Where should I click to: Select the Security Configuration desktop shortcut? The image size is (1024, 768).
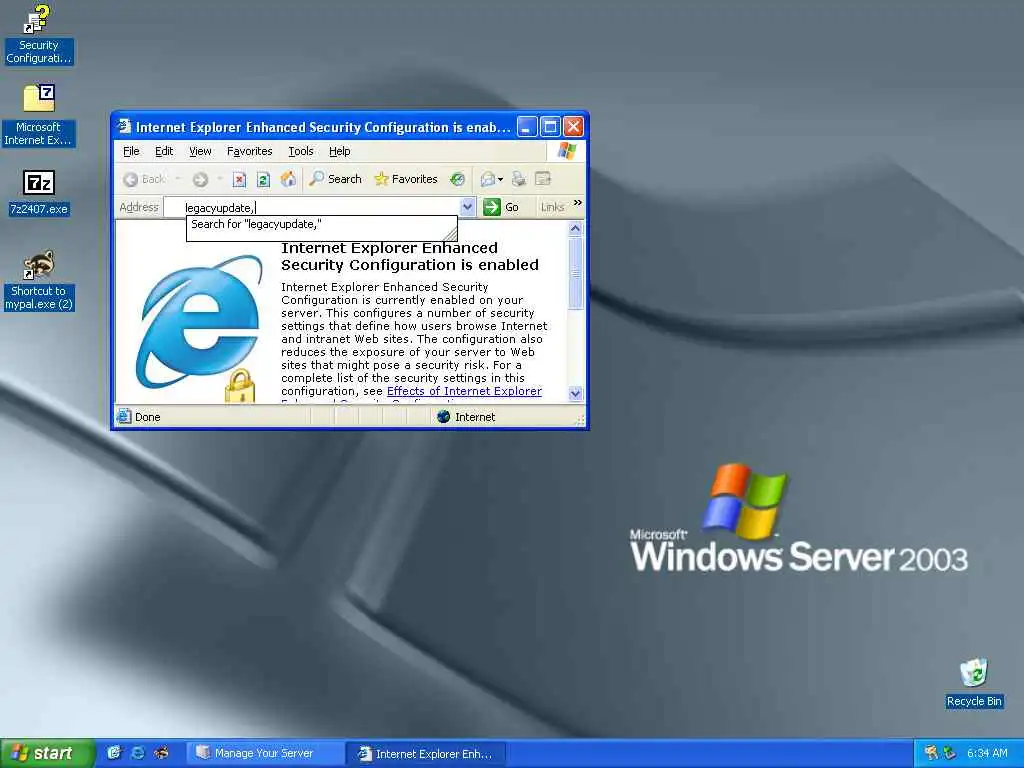[39, 35]
